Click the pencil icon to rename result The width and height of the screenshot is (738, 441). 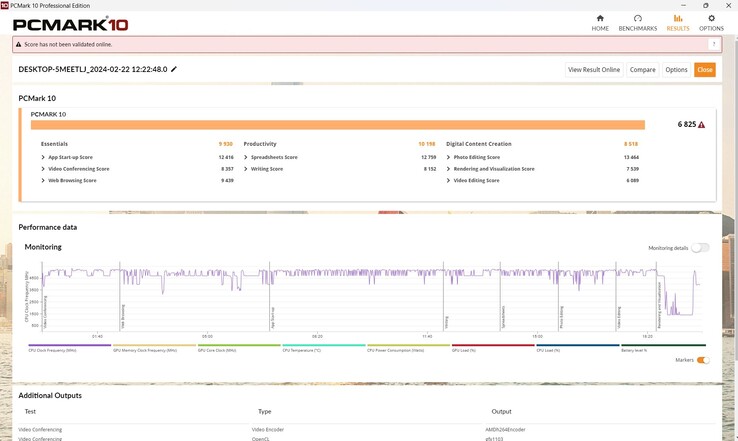(x=174, y=70)
